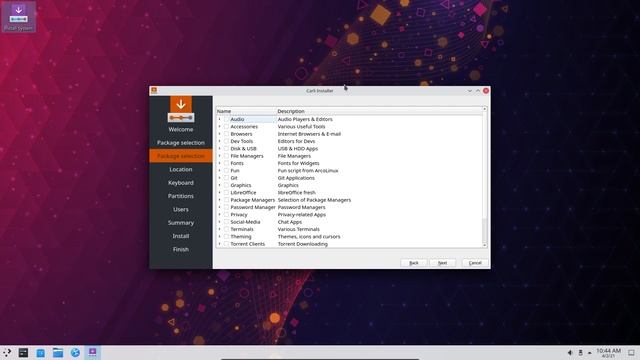Open the file manager folder icon in taskbar
This screenshot has height=360, width=640.
point(58,353)
